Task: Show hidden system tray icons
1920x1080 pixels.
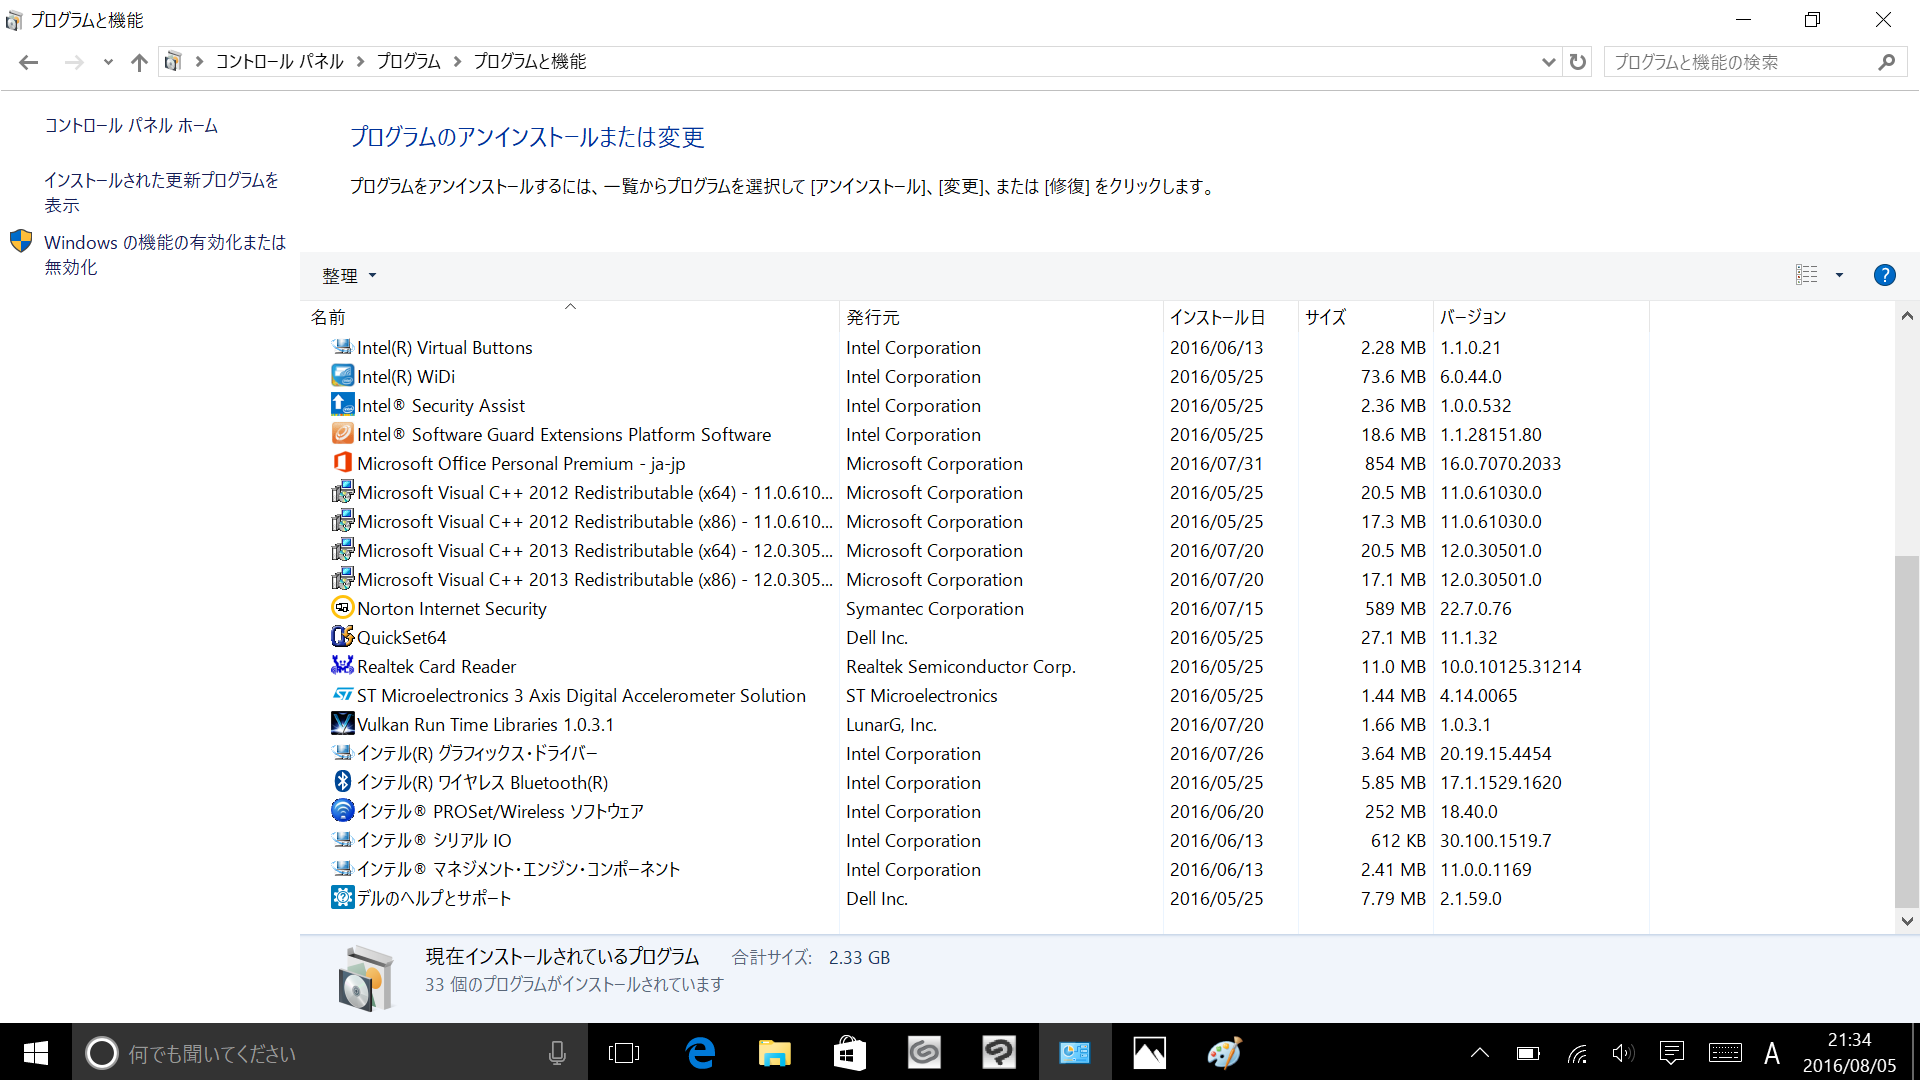Action: 1479,1052
